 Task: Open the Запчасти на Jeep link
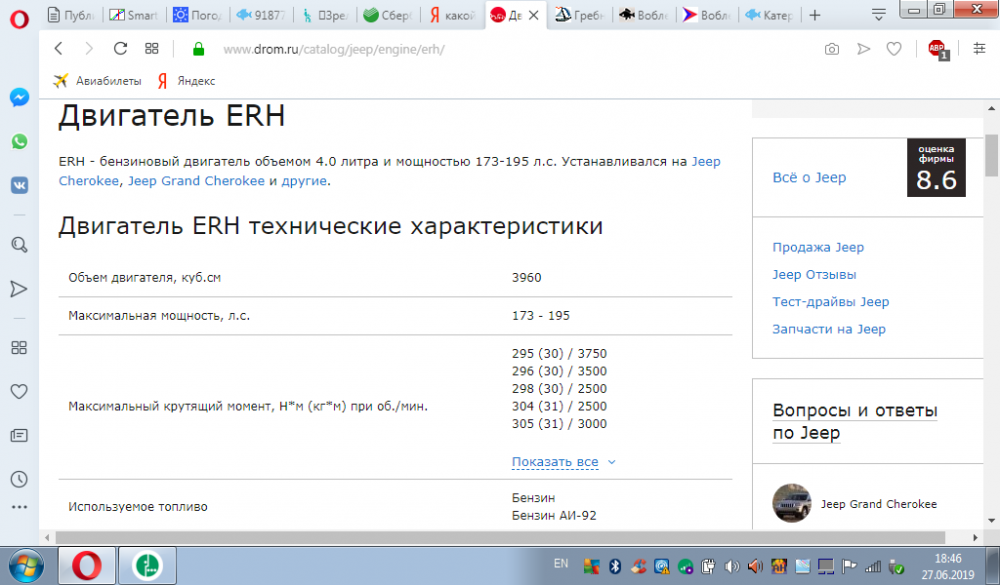coord(828,329)
